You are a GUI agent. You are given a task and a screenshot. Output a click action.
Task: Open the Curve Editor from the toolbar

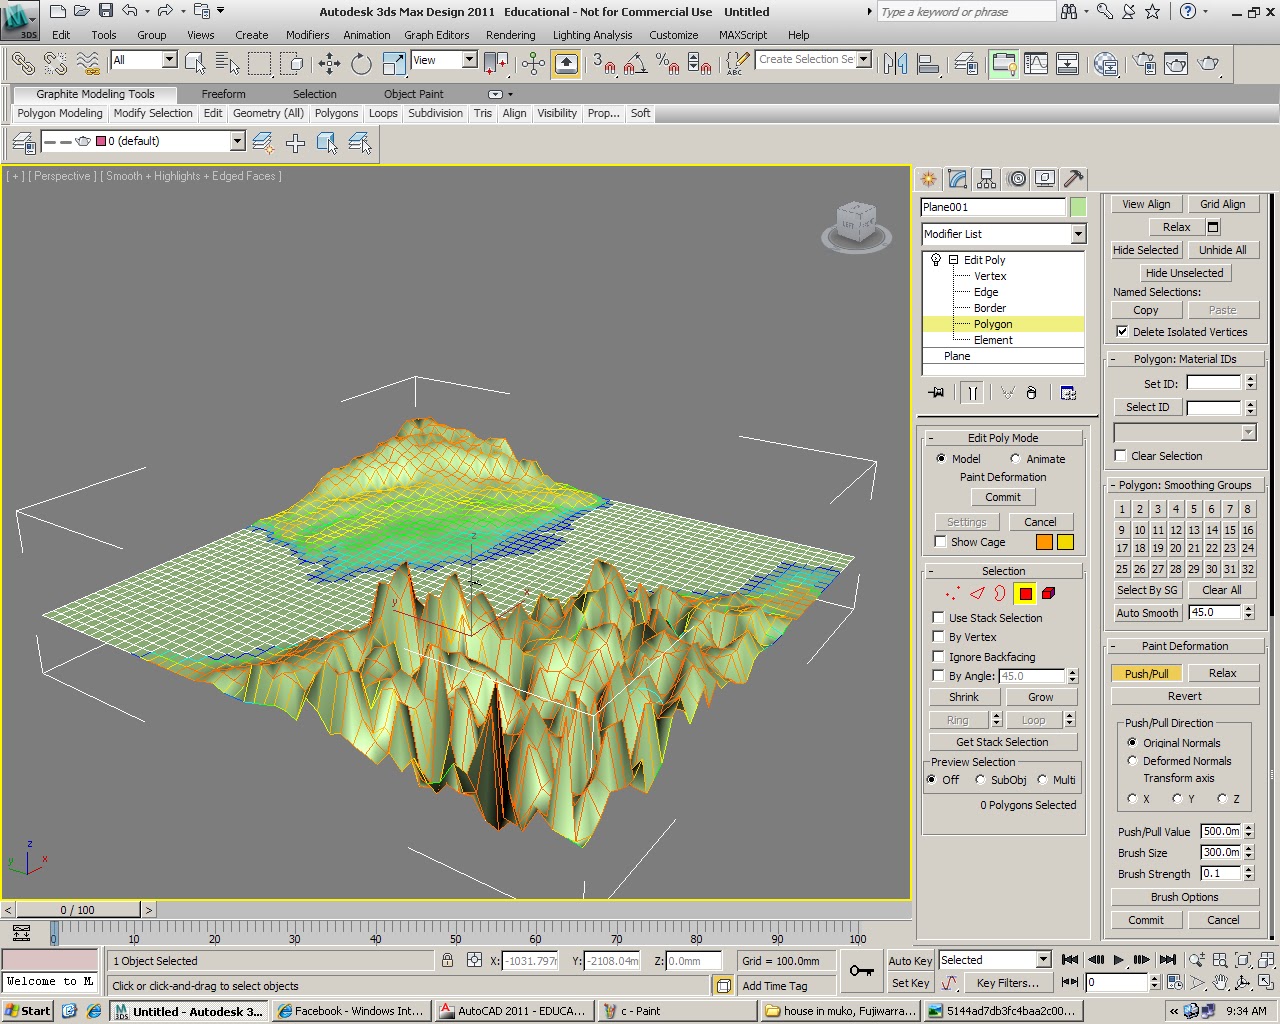click(x=1036, y=64)
